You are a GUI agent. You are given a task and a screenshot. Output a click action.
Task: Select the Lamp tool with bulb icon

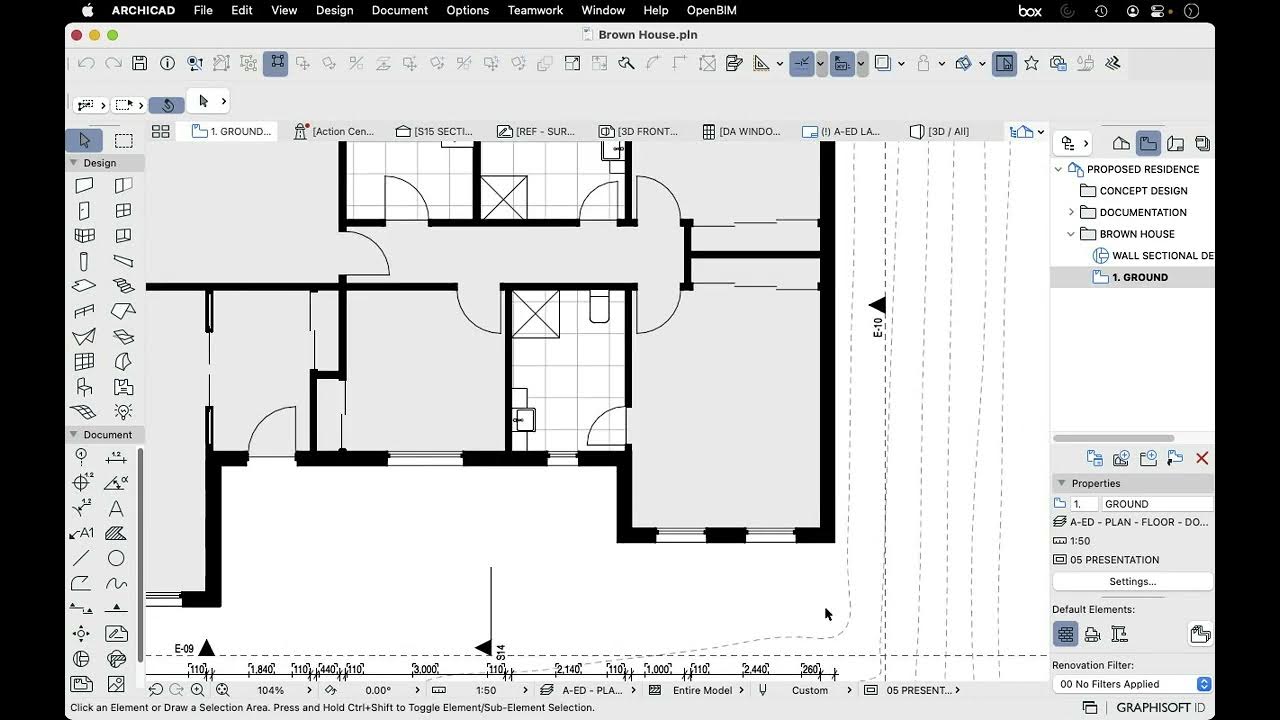tap(123, 412)
